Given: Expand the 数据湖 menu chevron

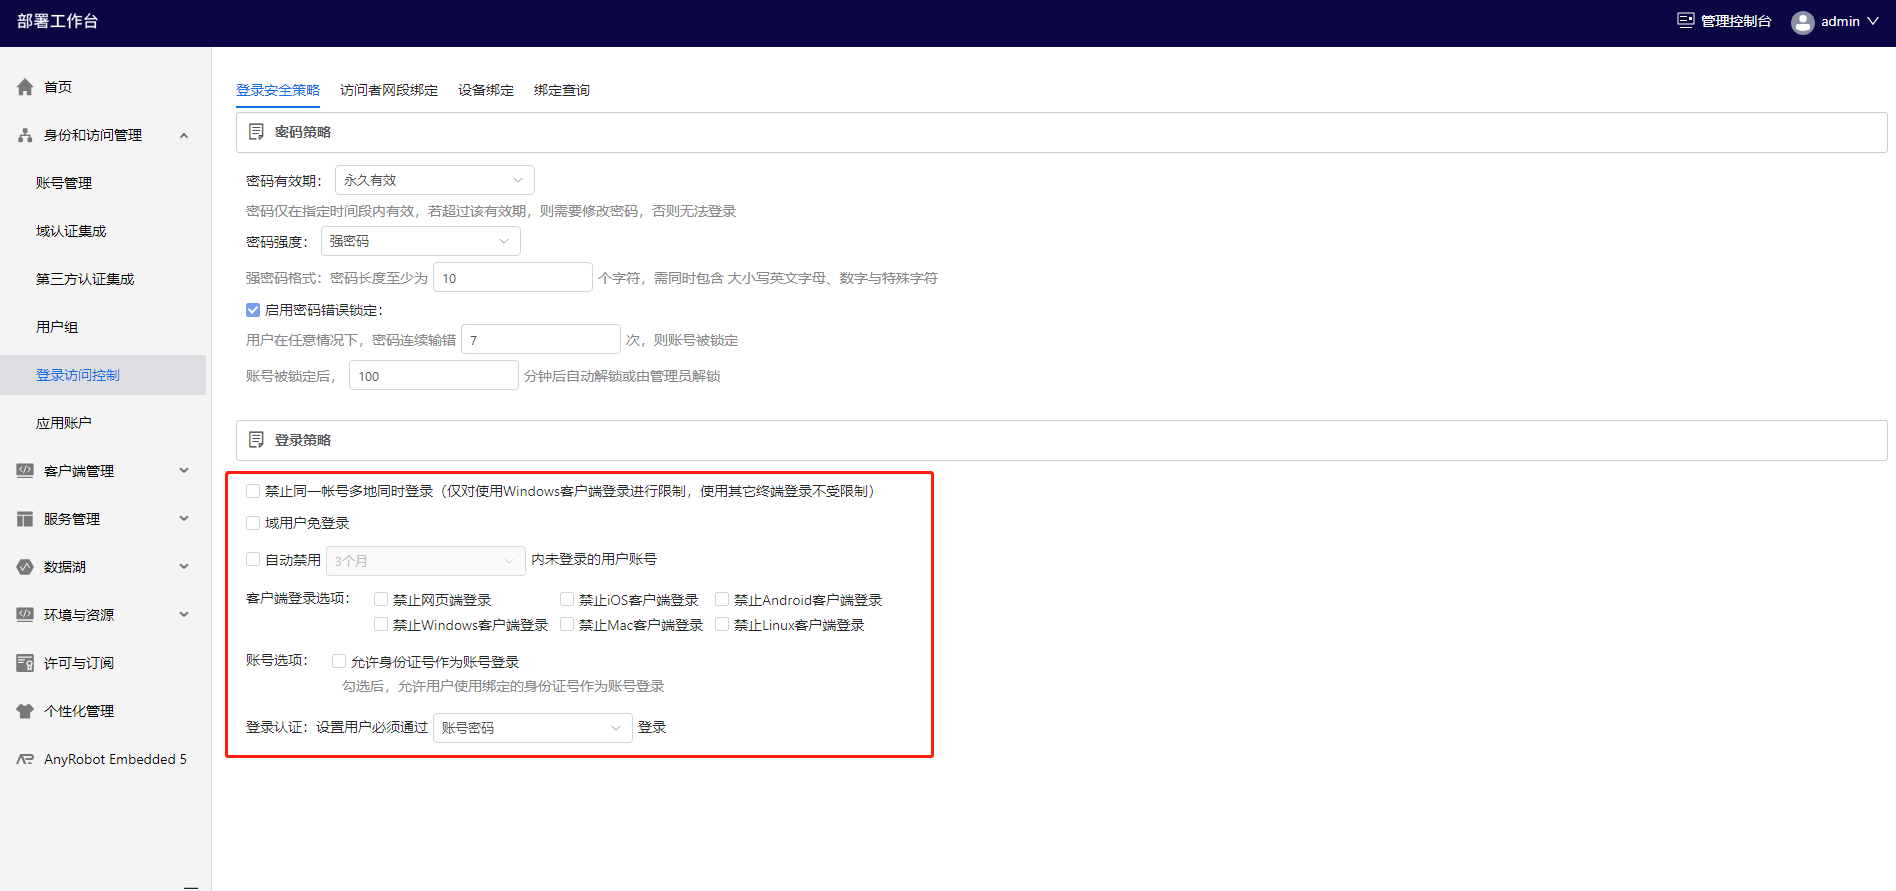Looking at the screenshot, I should [x=184, y=566].
